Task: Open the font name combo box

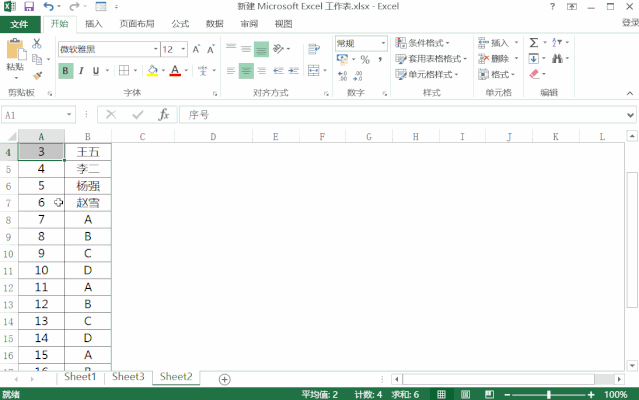Action: click(x=109, y=49)
